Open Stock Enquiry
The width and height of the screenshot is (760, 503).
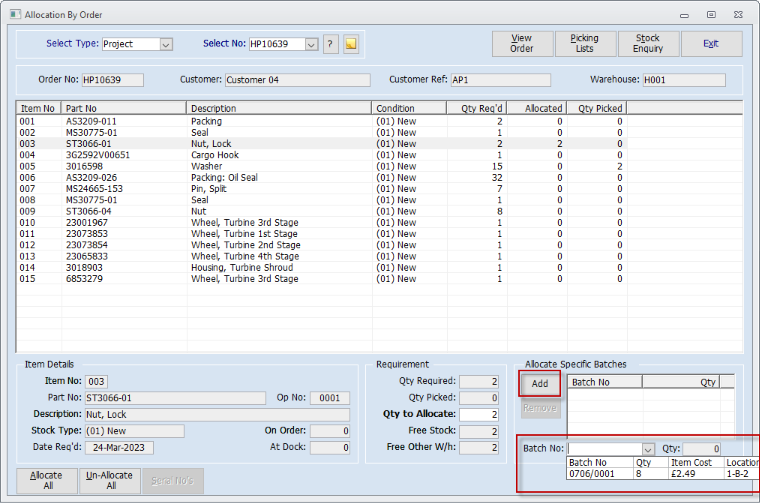(x=648, y=44)
